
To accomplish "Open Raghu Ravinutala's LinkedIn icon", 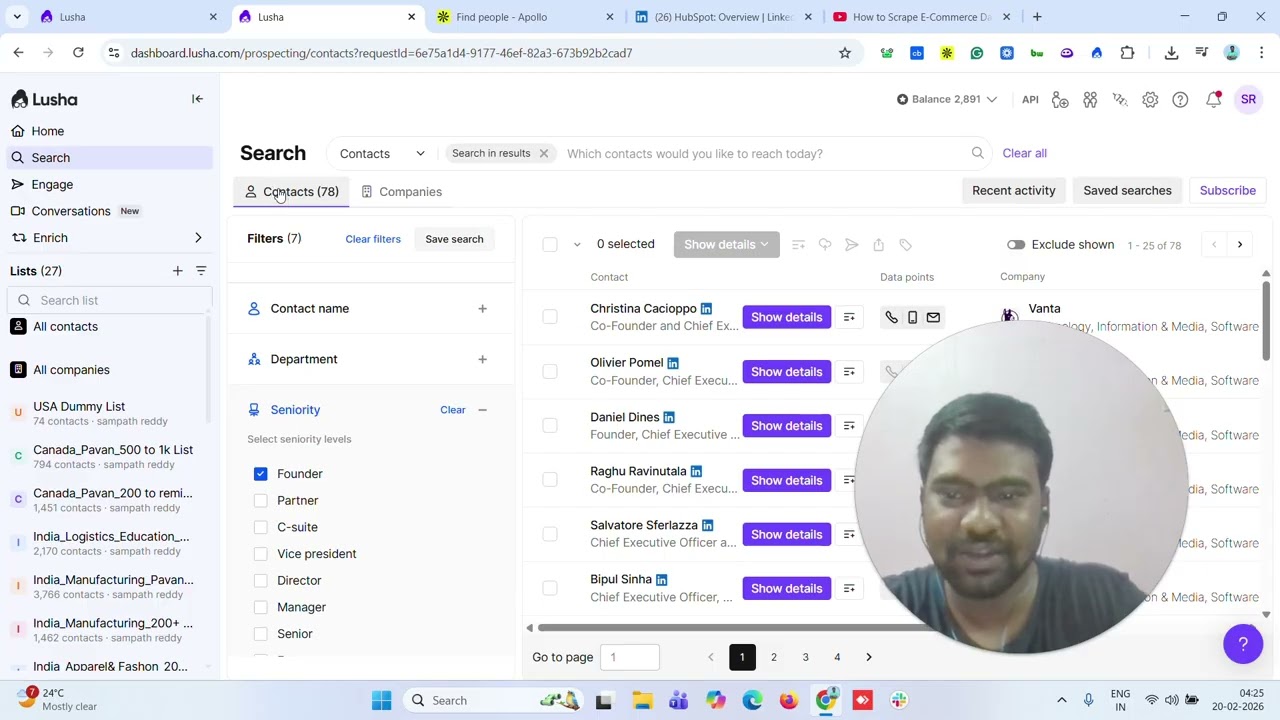I will (x=696, y=471).
